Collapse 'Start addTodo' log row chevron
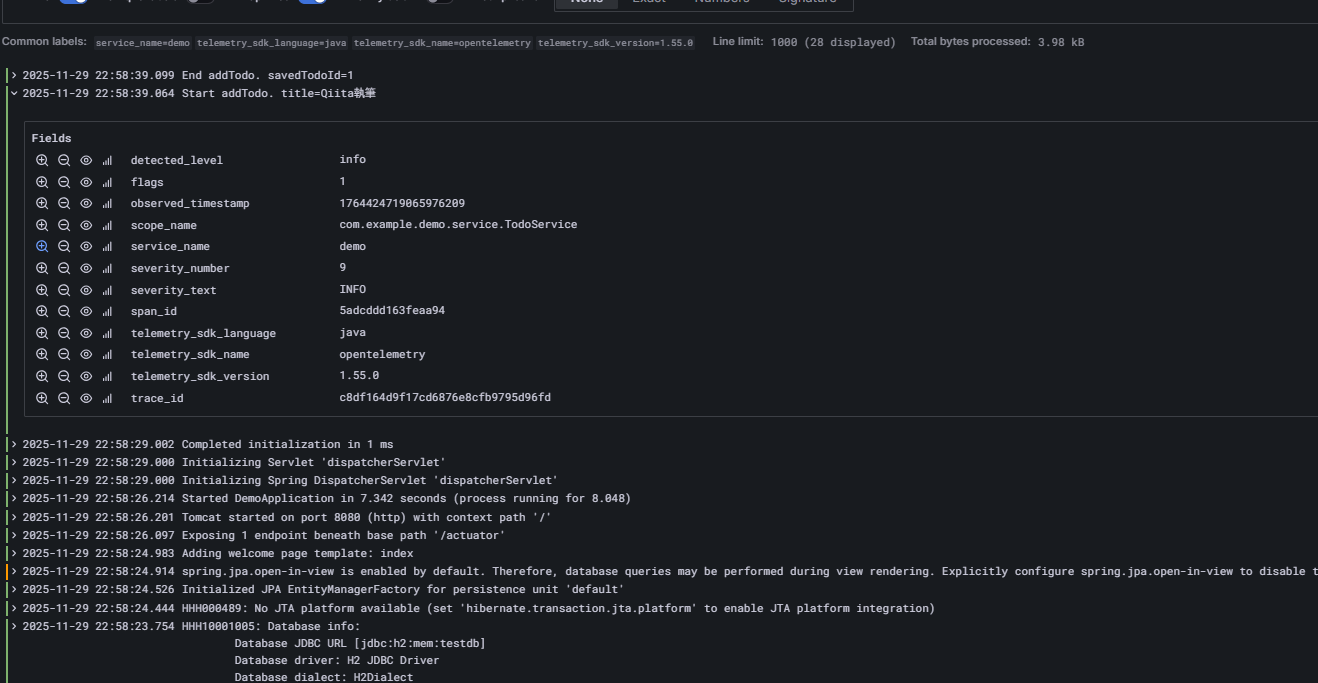The height and width of the screenshot is (683, 1318). [14, 93]
